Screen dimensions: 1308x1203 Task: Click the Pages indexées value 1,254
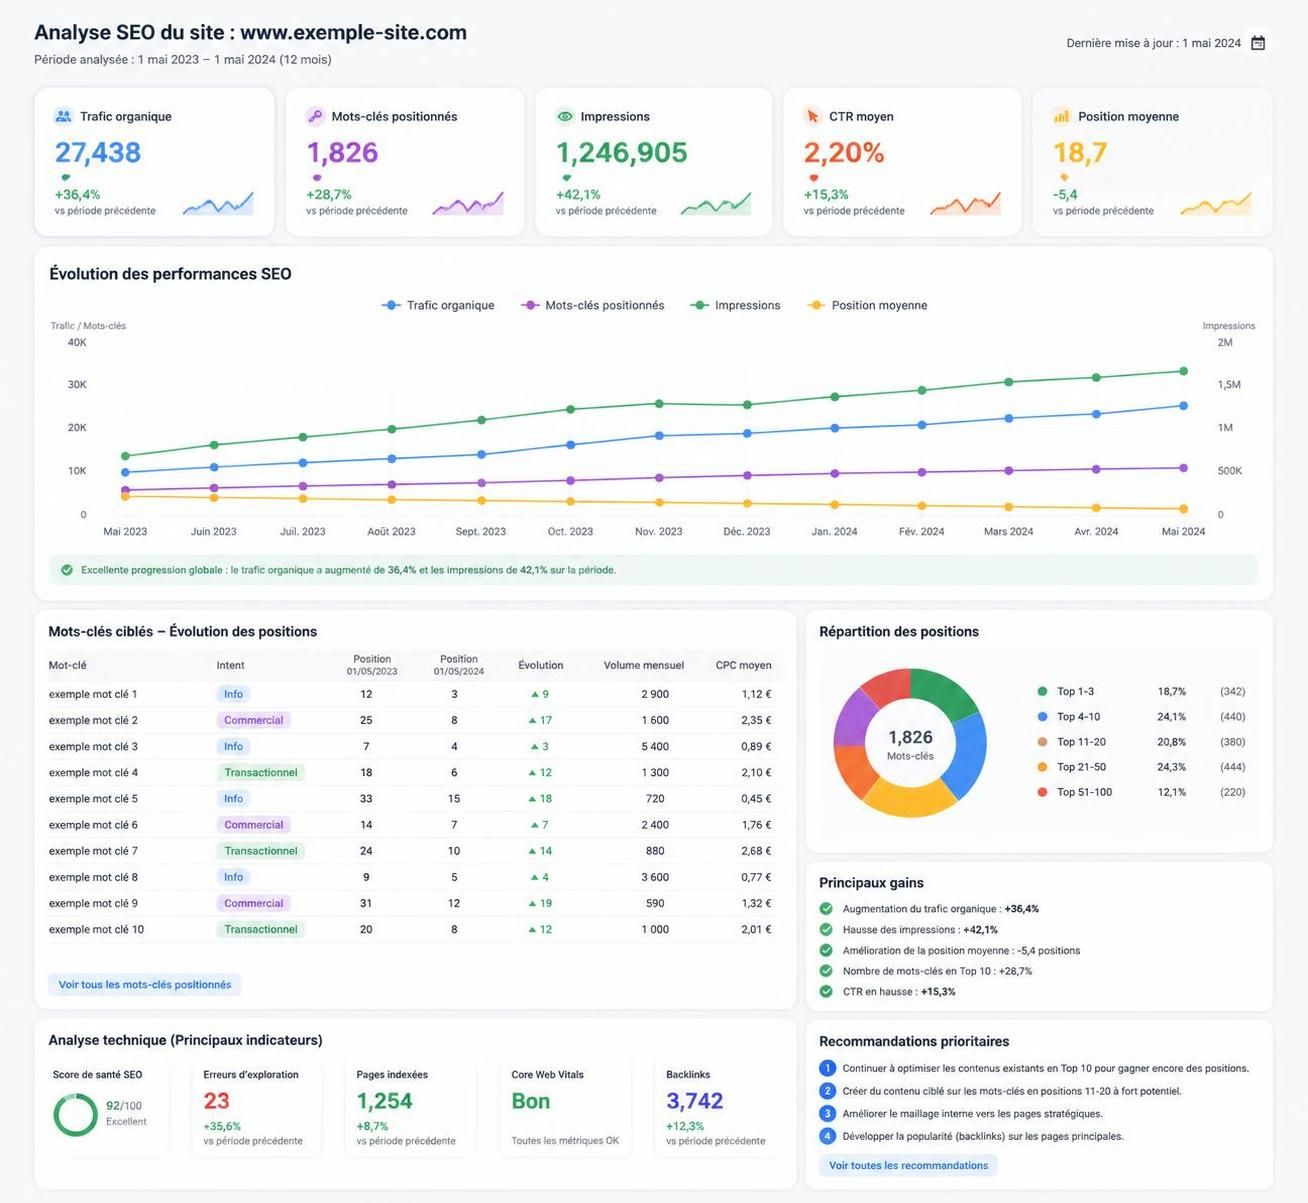pos(385,1101)
